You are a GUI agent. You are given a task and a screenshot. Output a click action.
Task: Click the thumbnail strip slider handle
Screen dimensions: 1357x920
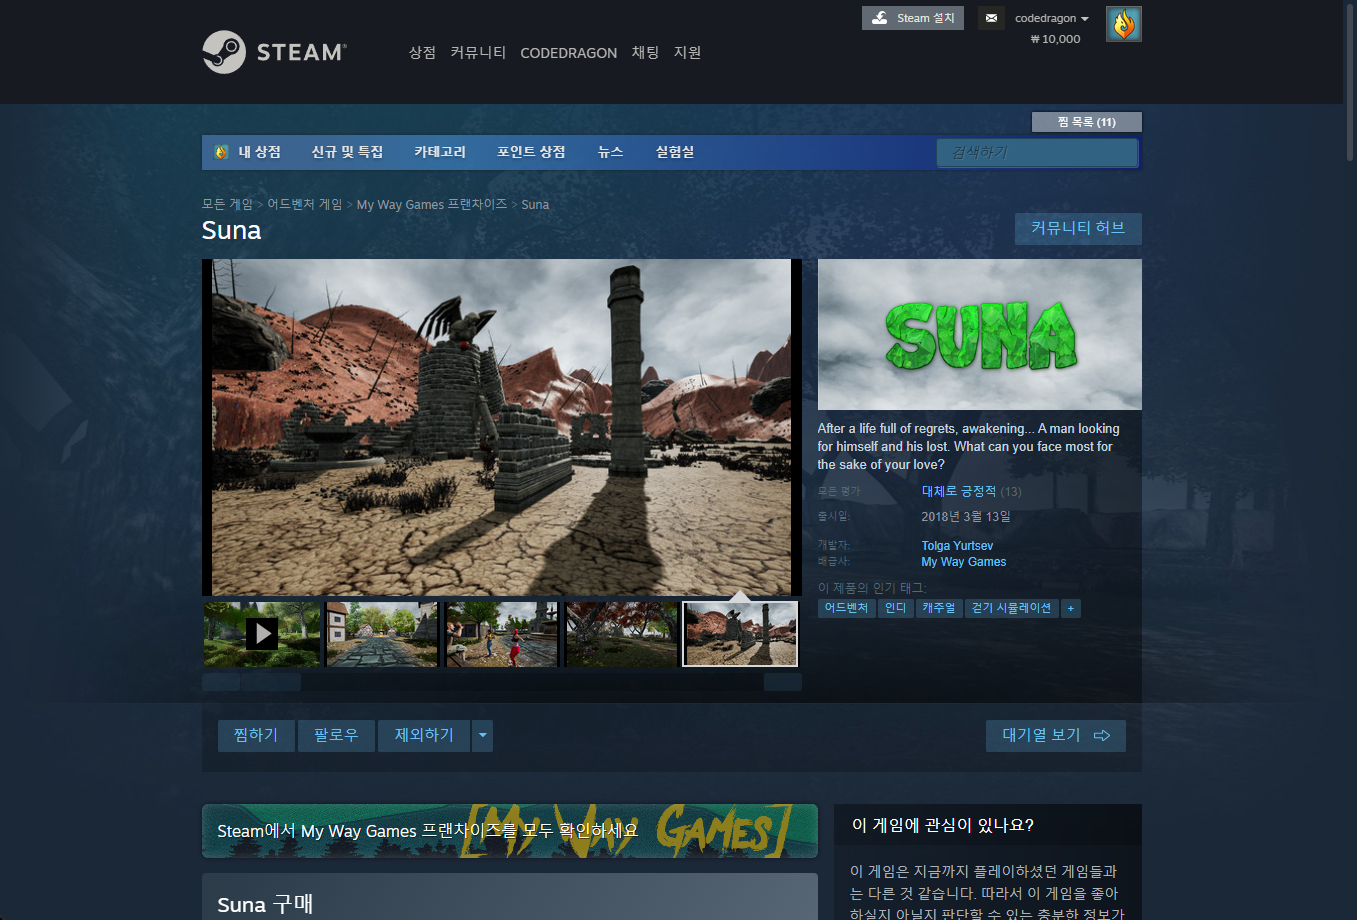tap(270, 682)
